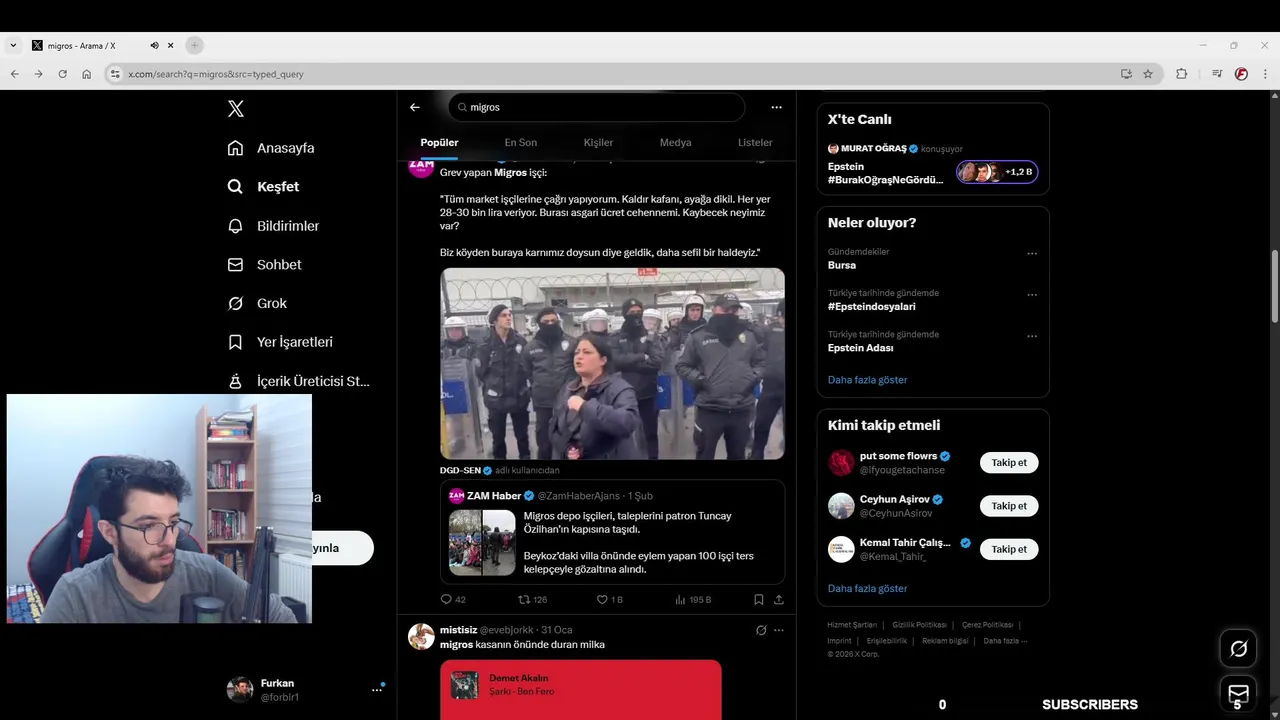
Task: Click the migros search field
Action: pos(597,107)
